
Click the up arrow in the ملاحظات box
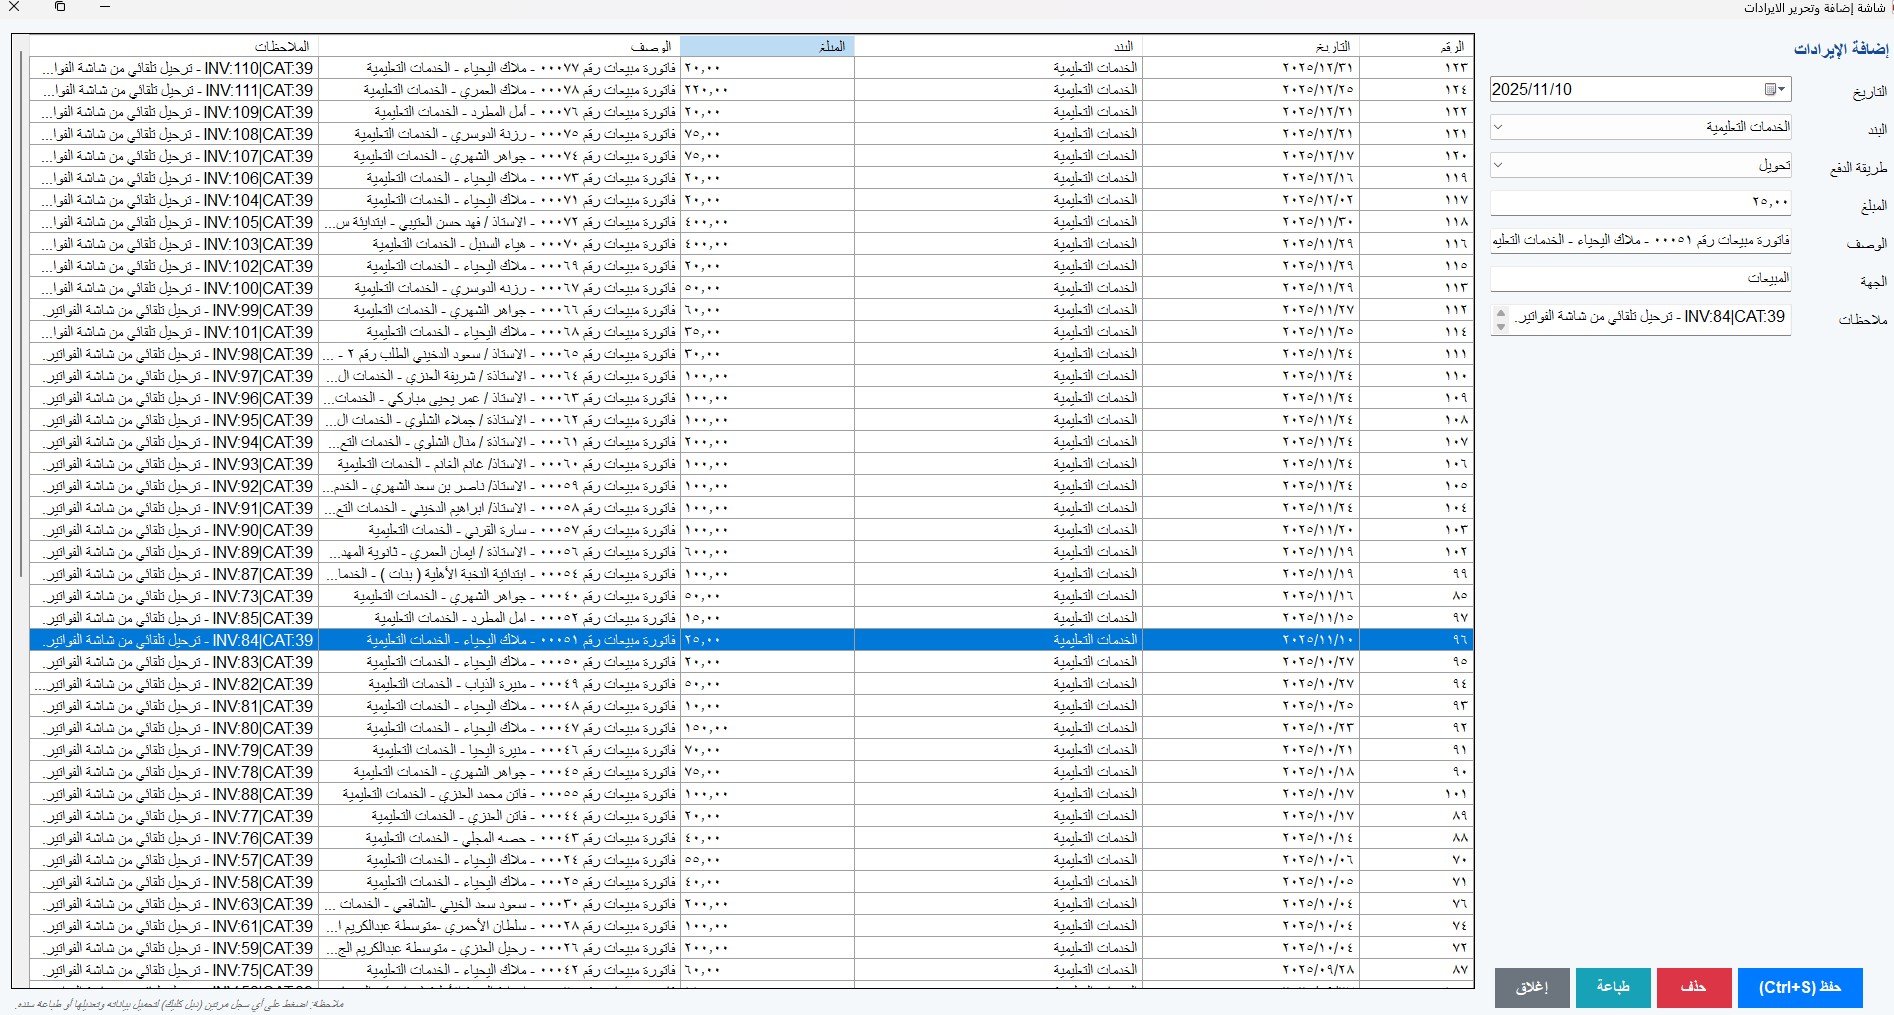(1500, 312)
